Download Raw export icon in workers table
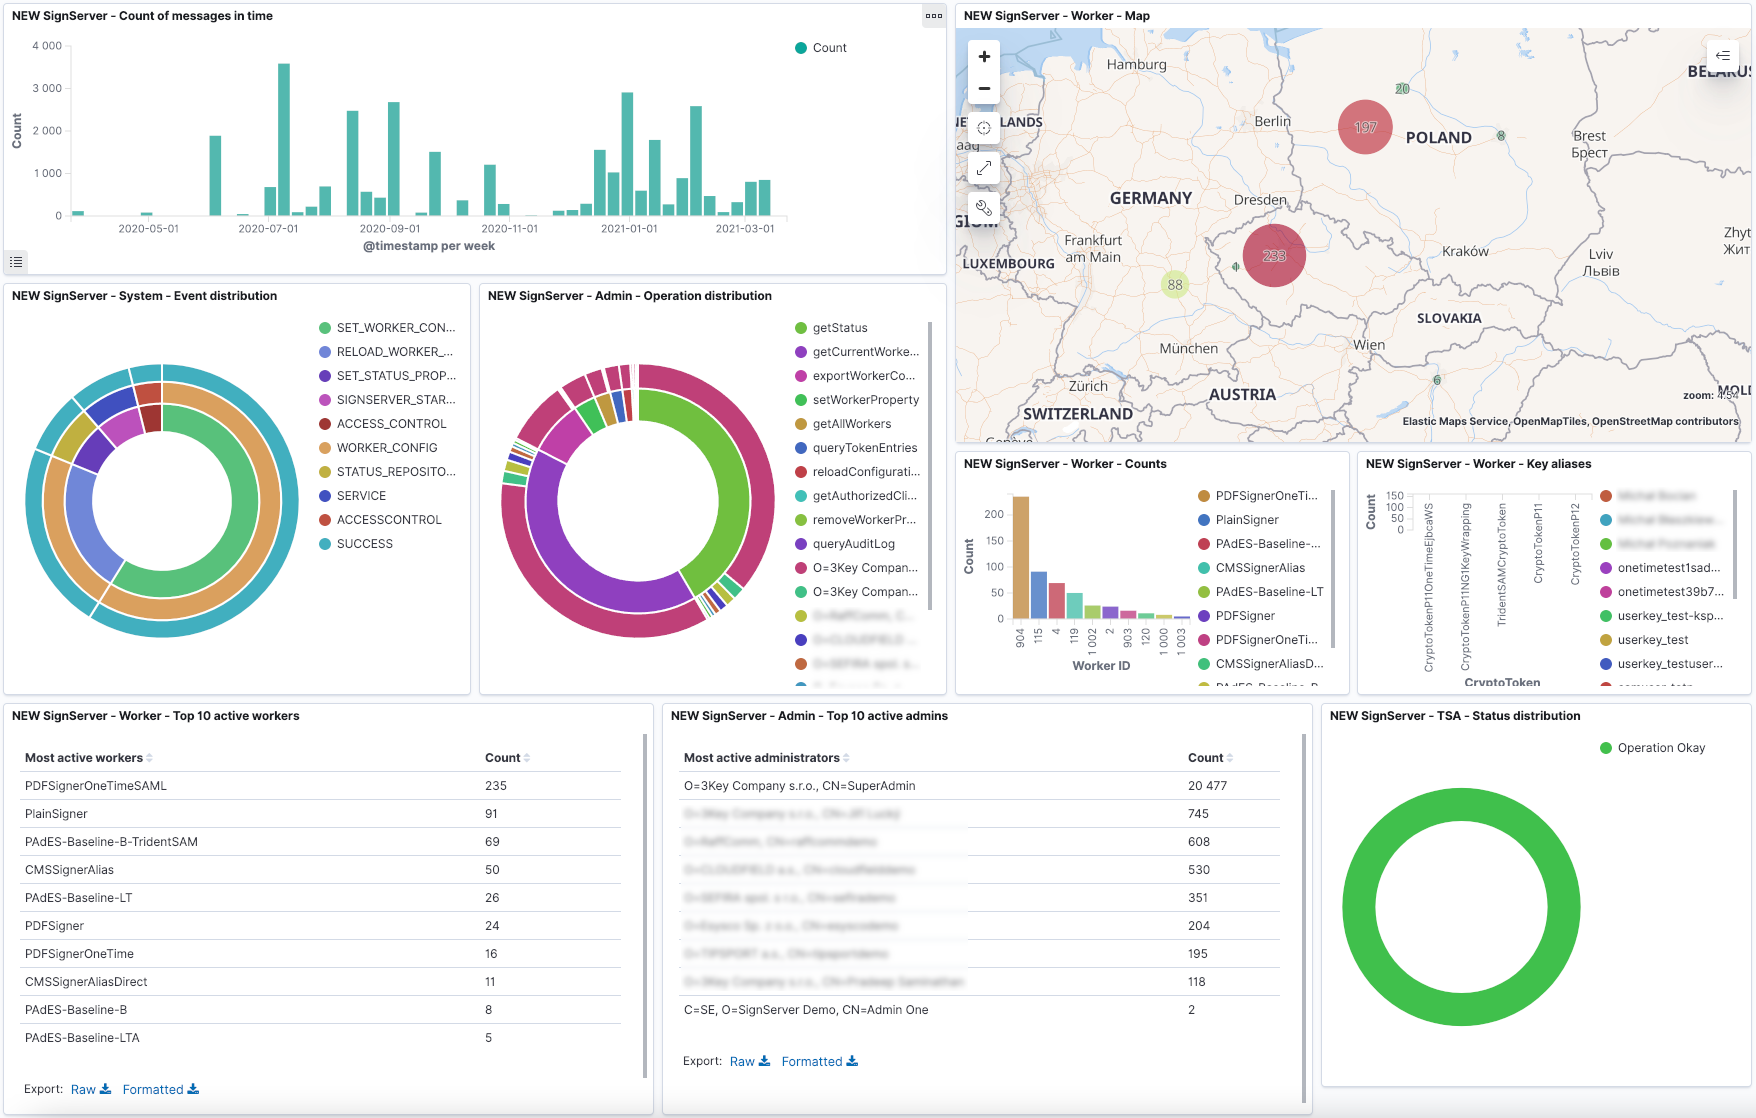 106,1089
